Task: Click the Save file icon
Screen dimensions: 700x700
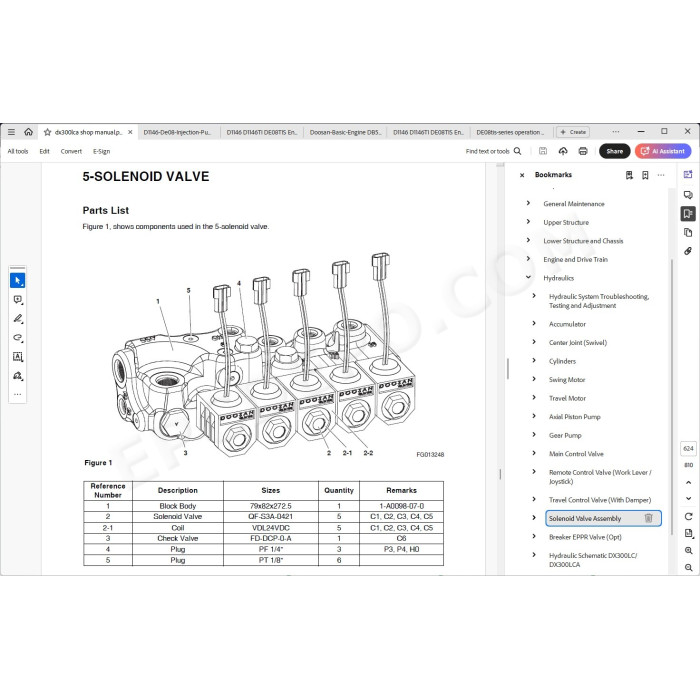Action: tap(543, 151)
